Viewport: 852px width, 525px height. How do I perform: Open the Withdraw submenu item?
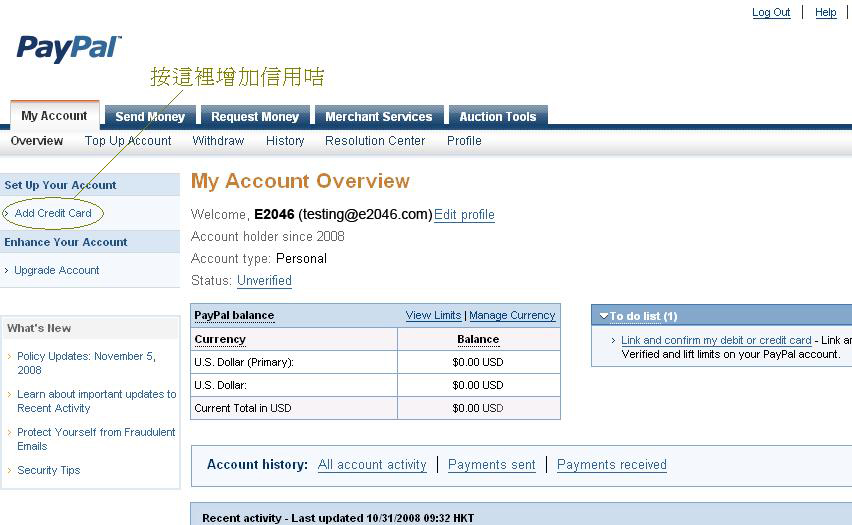[x=218, y=141]
